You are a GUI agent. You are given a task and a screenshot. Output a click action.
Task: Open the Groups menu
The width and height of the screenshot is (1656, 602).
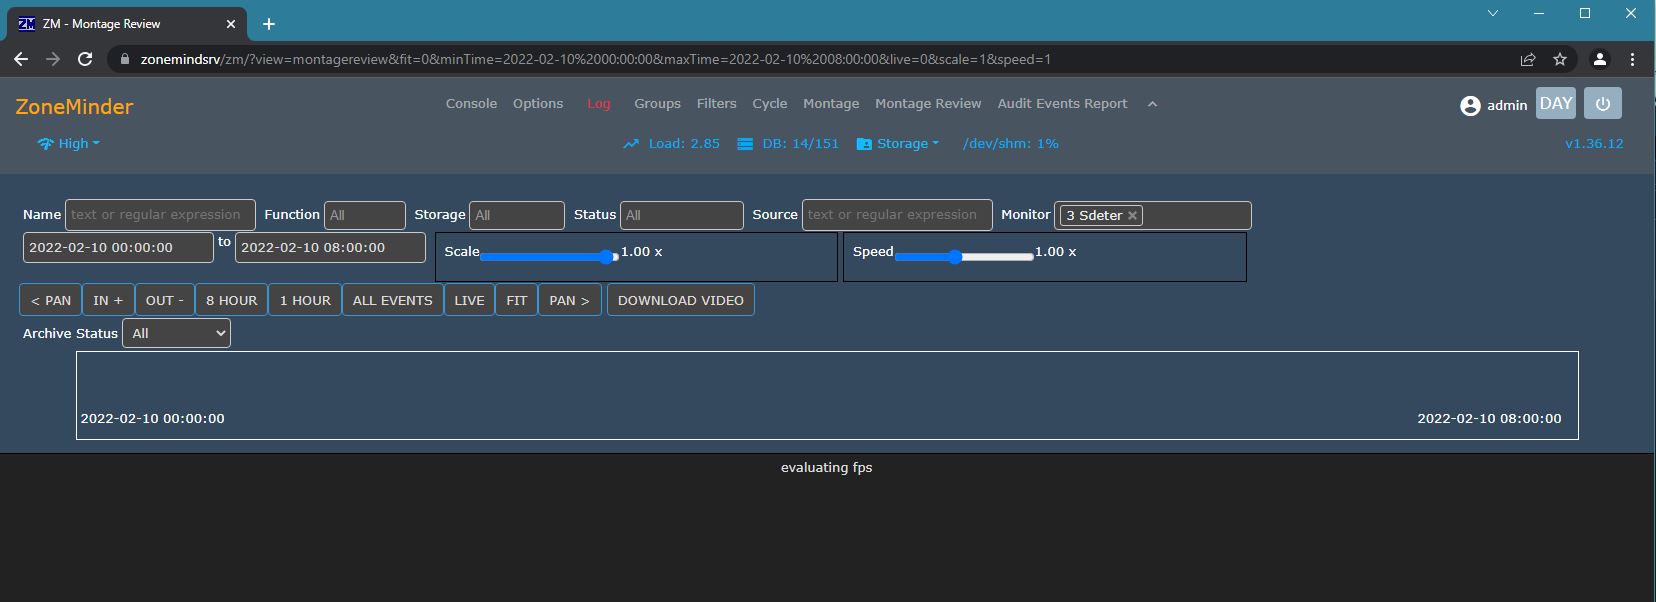click(x=657, y=104)
